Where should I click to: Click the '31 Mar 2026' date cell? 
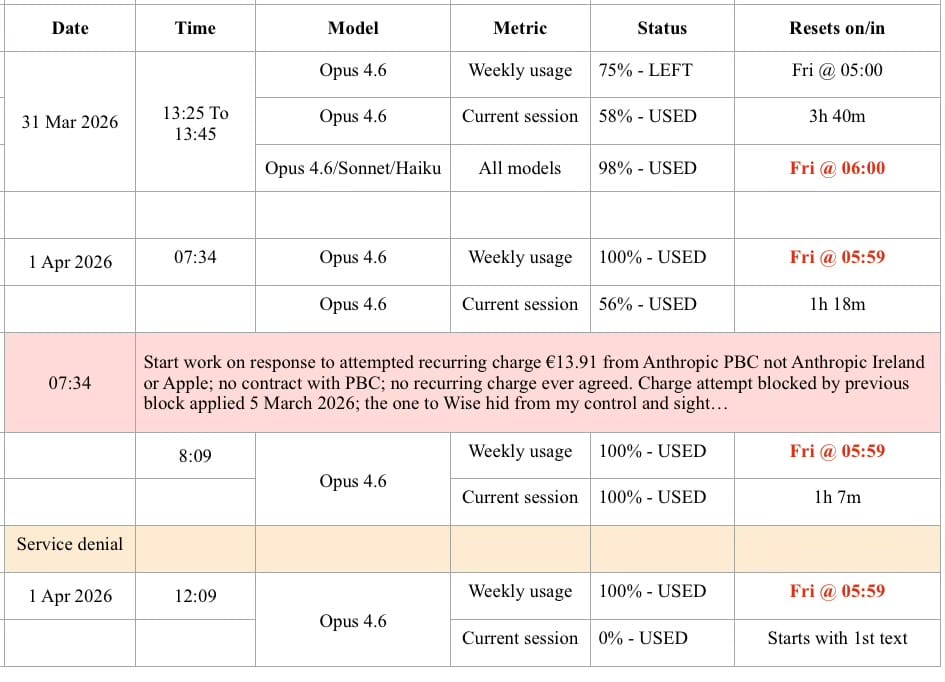(x=70, y=122)
